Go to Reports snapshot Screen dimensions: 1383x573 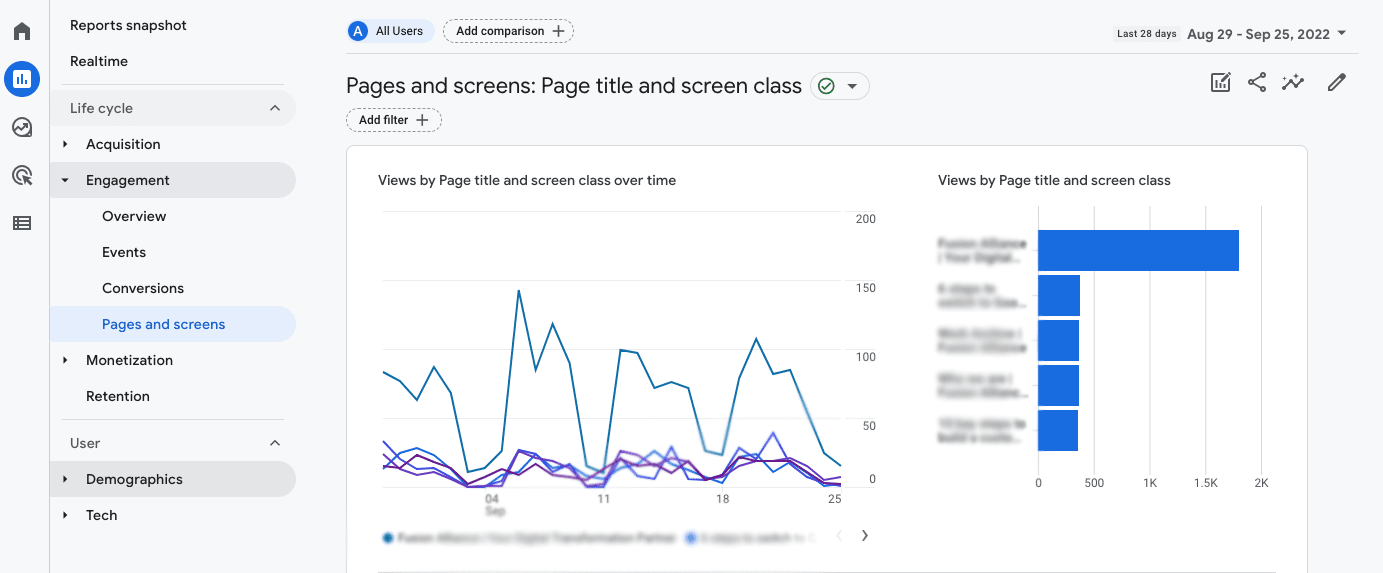[x=128, y=25]
